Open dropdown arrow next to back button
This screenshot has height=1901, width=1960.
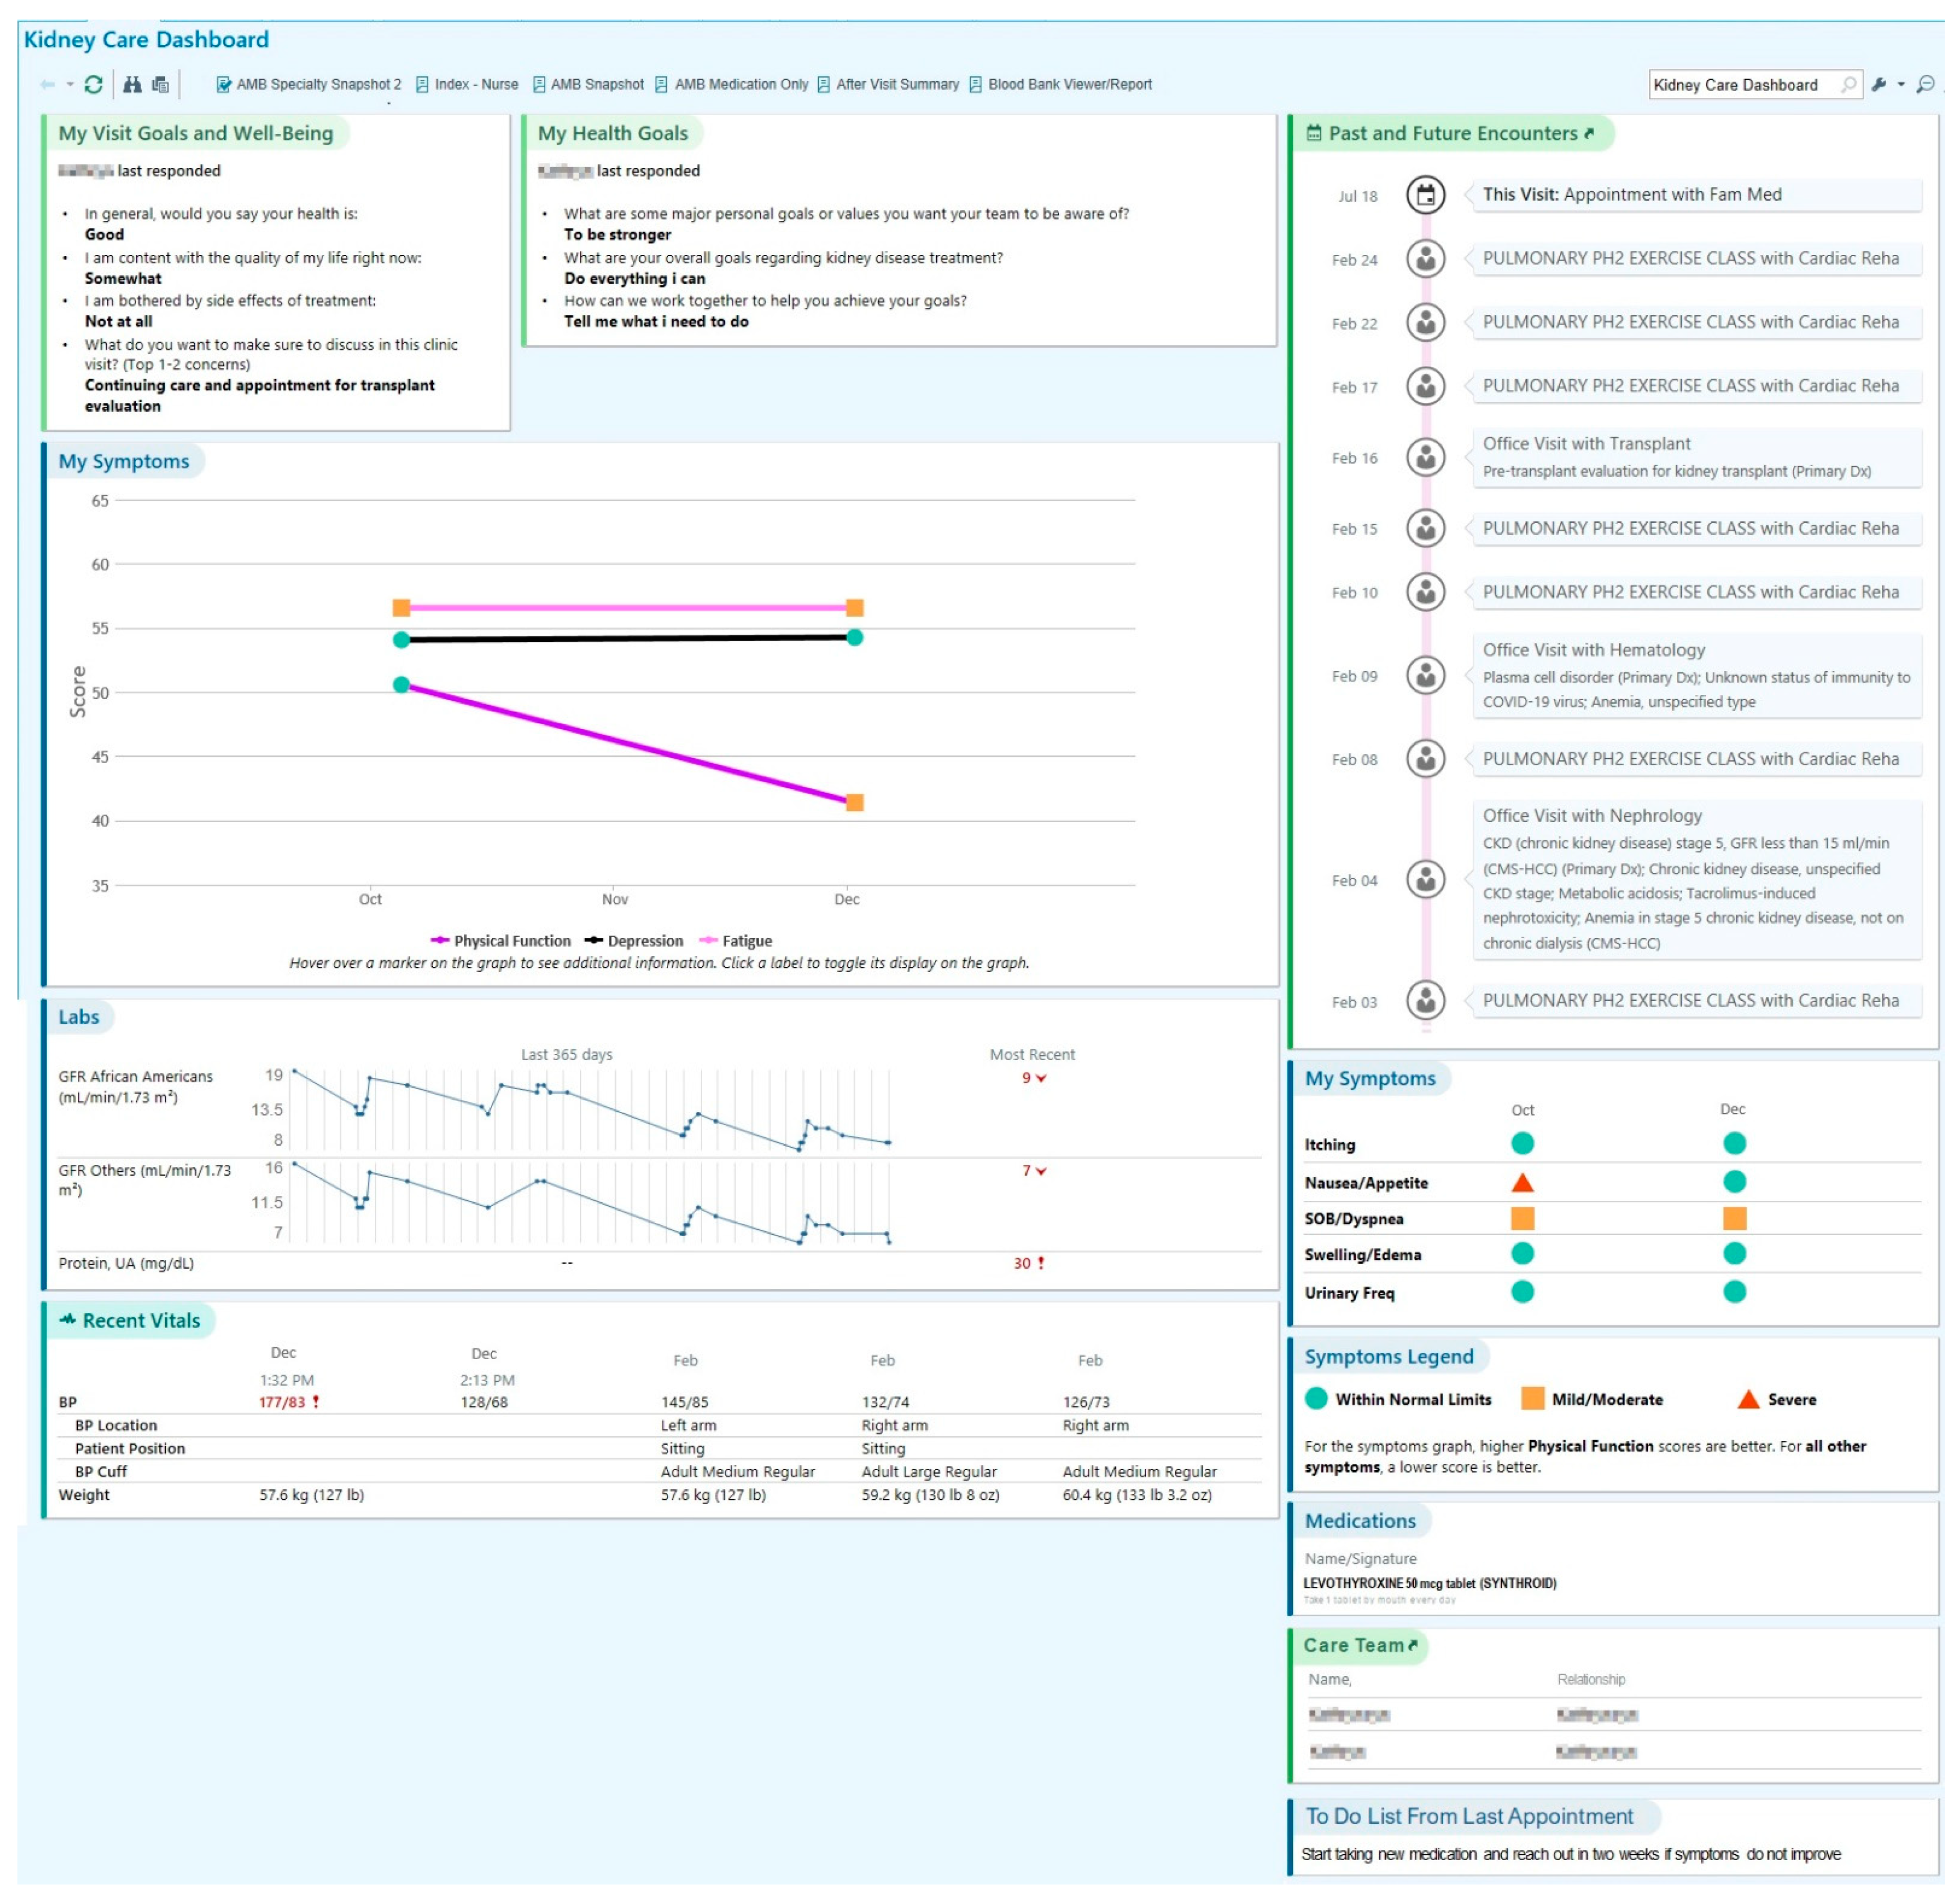(70, 85)
